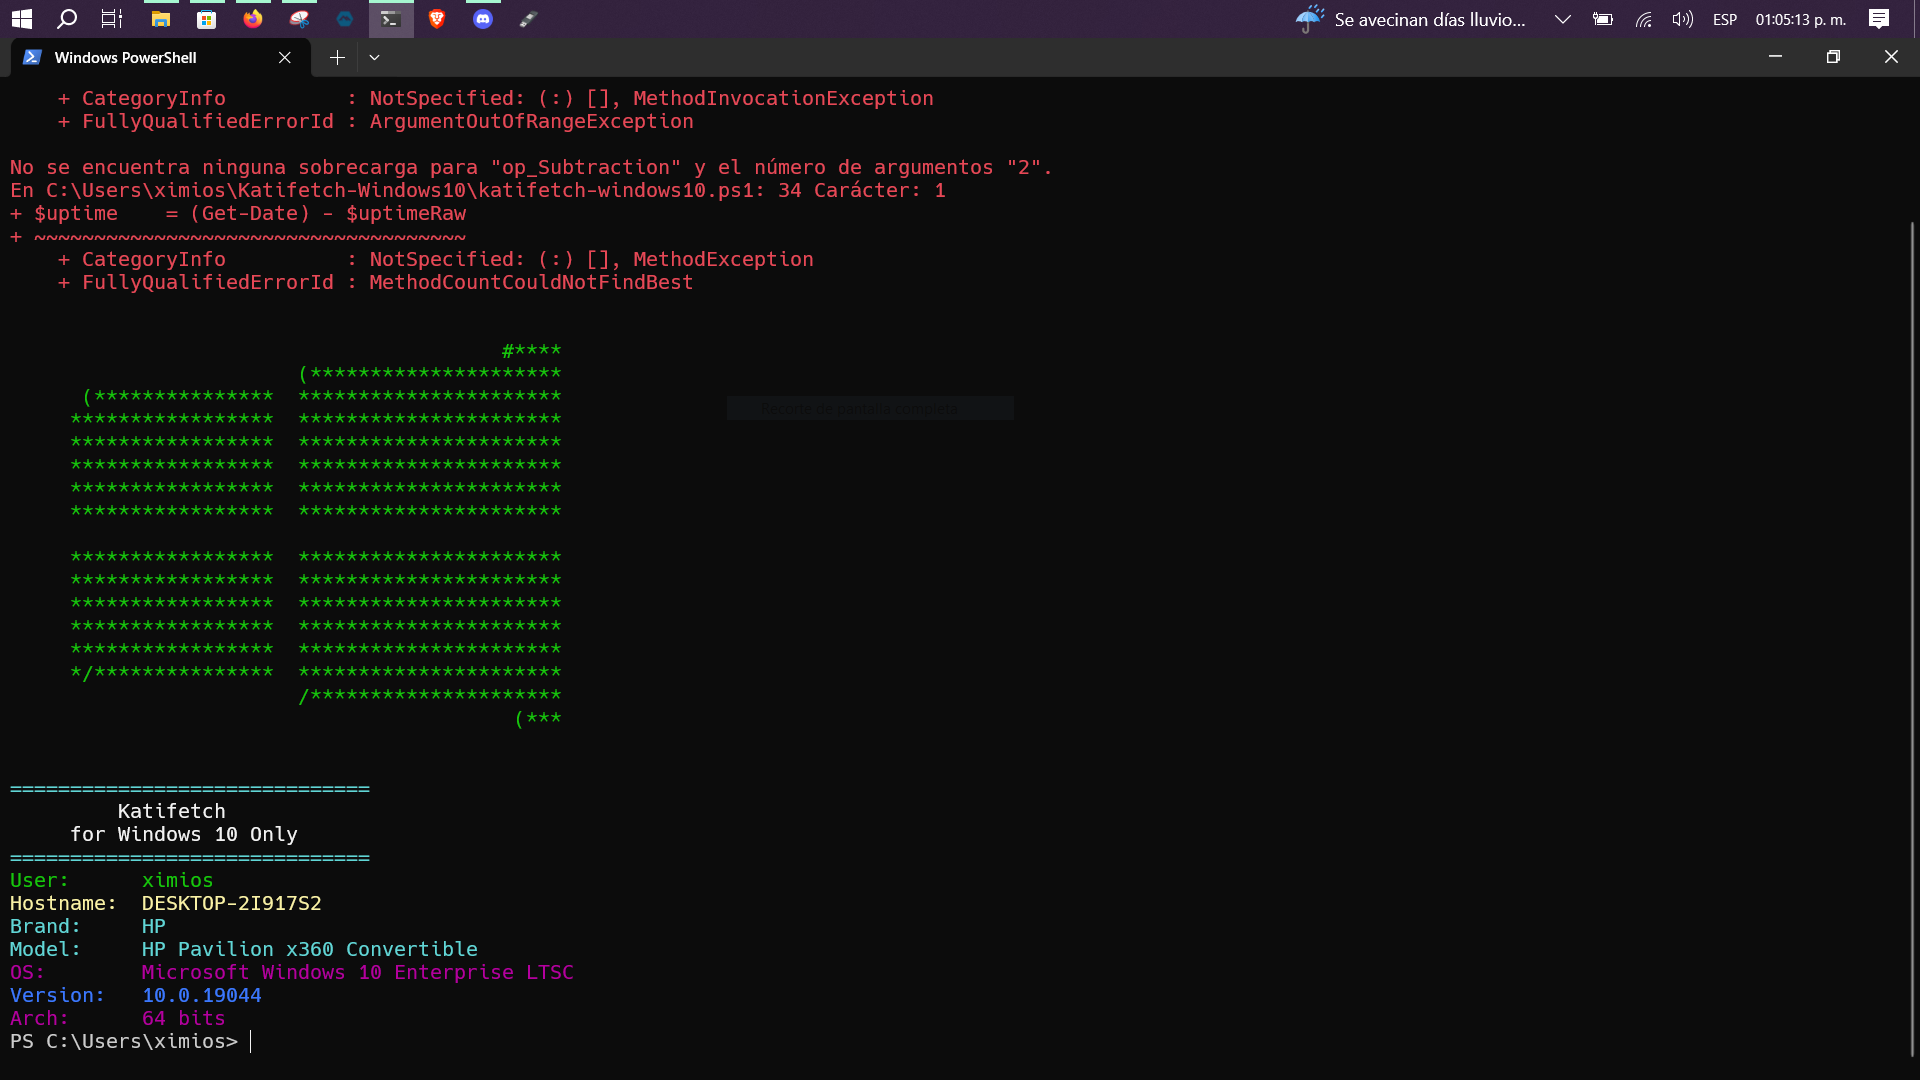The width and height of the screenshot is (1920, 1080).
Task: Open the Action Center notifications icon
Action: click(x=1879, y=19)
